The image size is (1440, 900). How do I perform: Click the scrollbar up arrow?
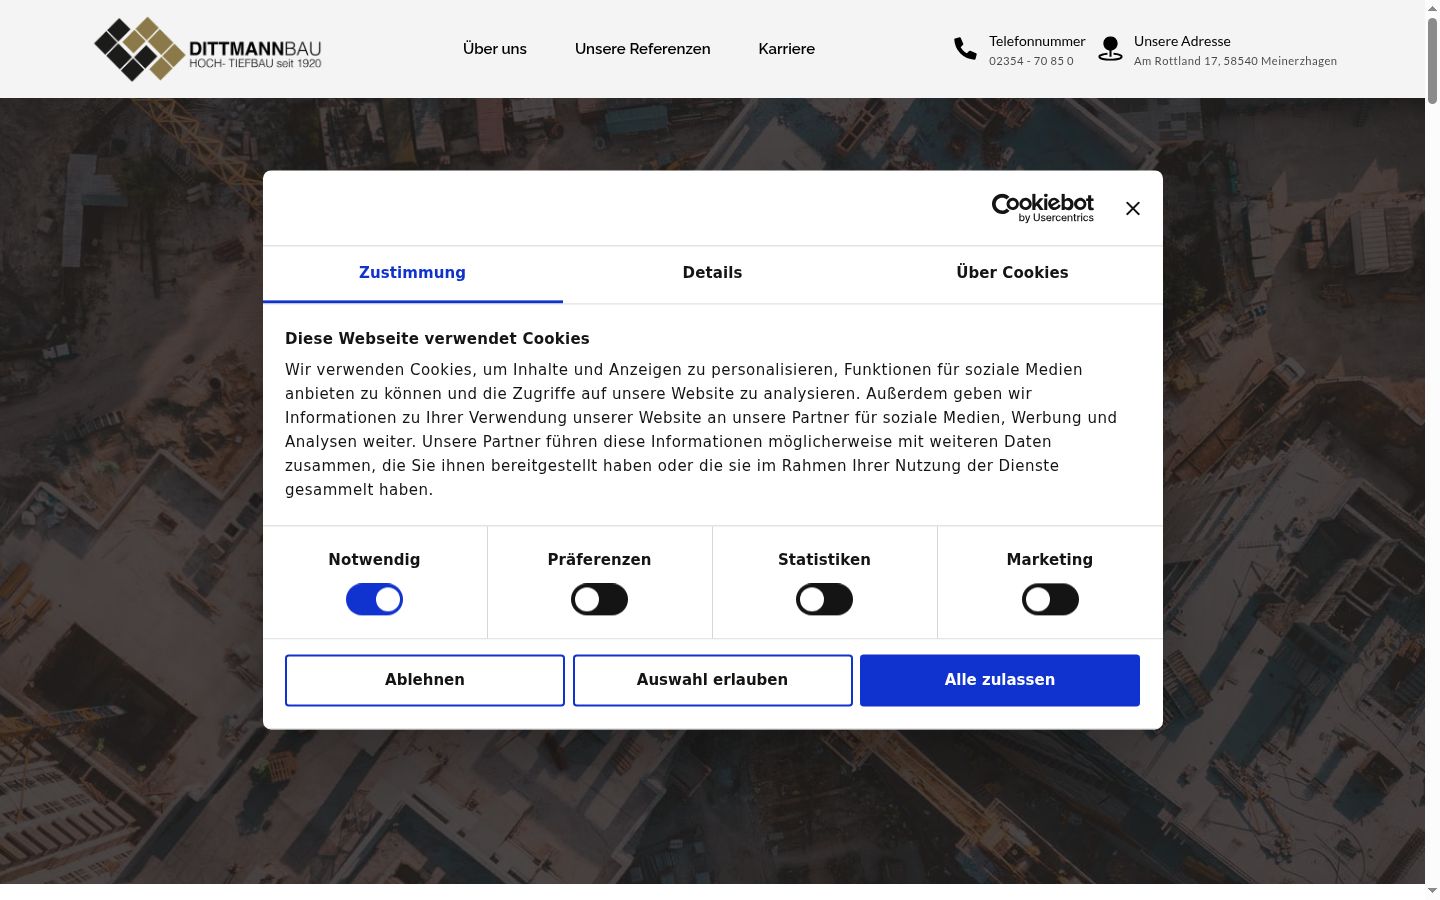1432,7
